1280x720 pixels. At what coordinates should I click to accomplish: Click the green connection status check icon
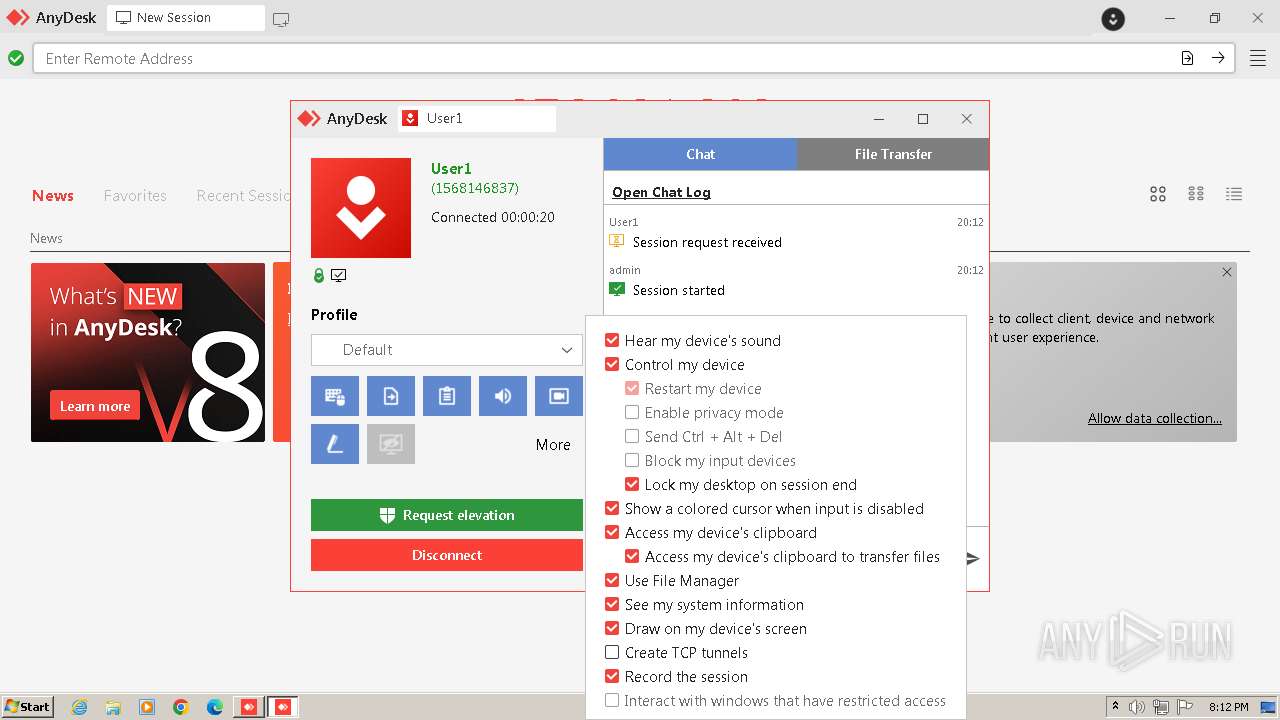(16, 58)
